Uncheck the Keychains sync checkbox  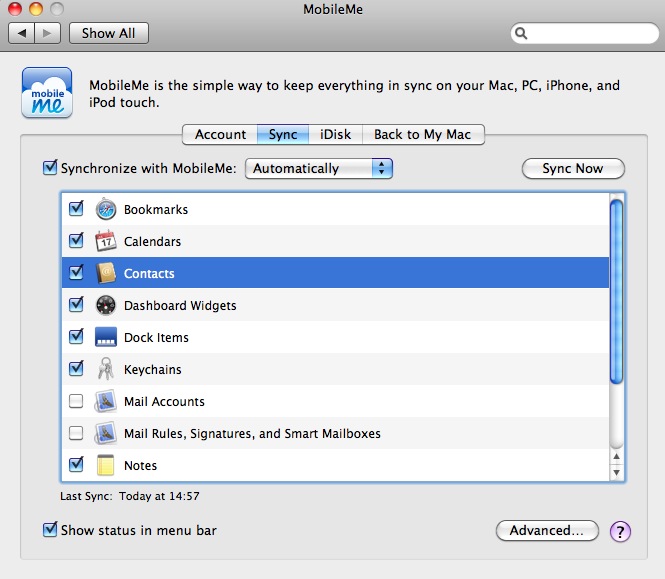point(76,368)
